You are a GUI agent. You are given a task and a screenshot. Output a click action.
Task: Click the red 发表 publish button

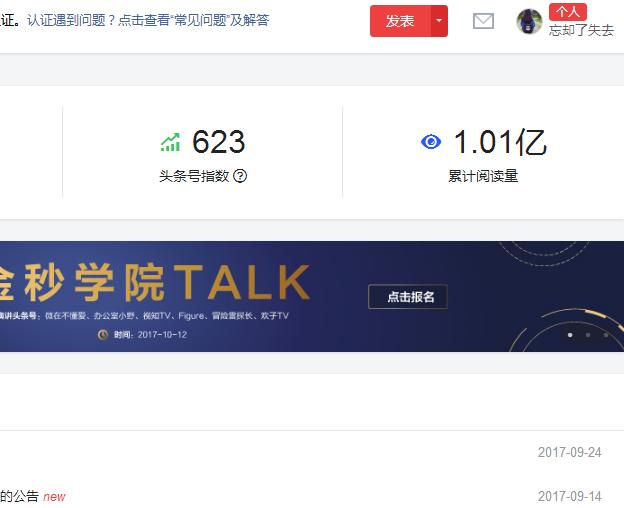pos(400,21)
